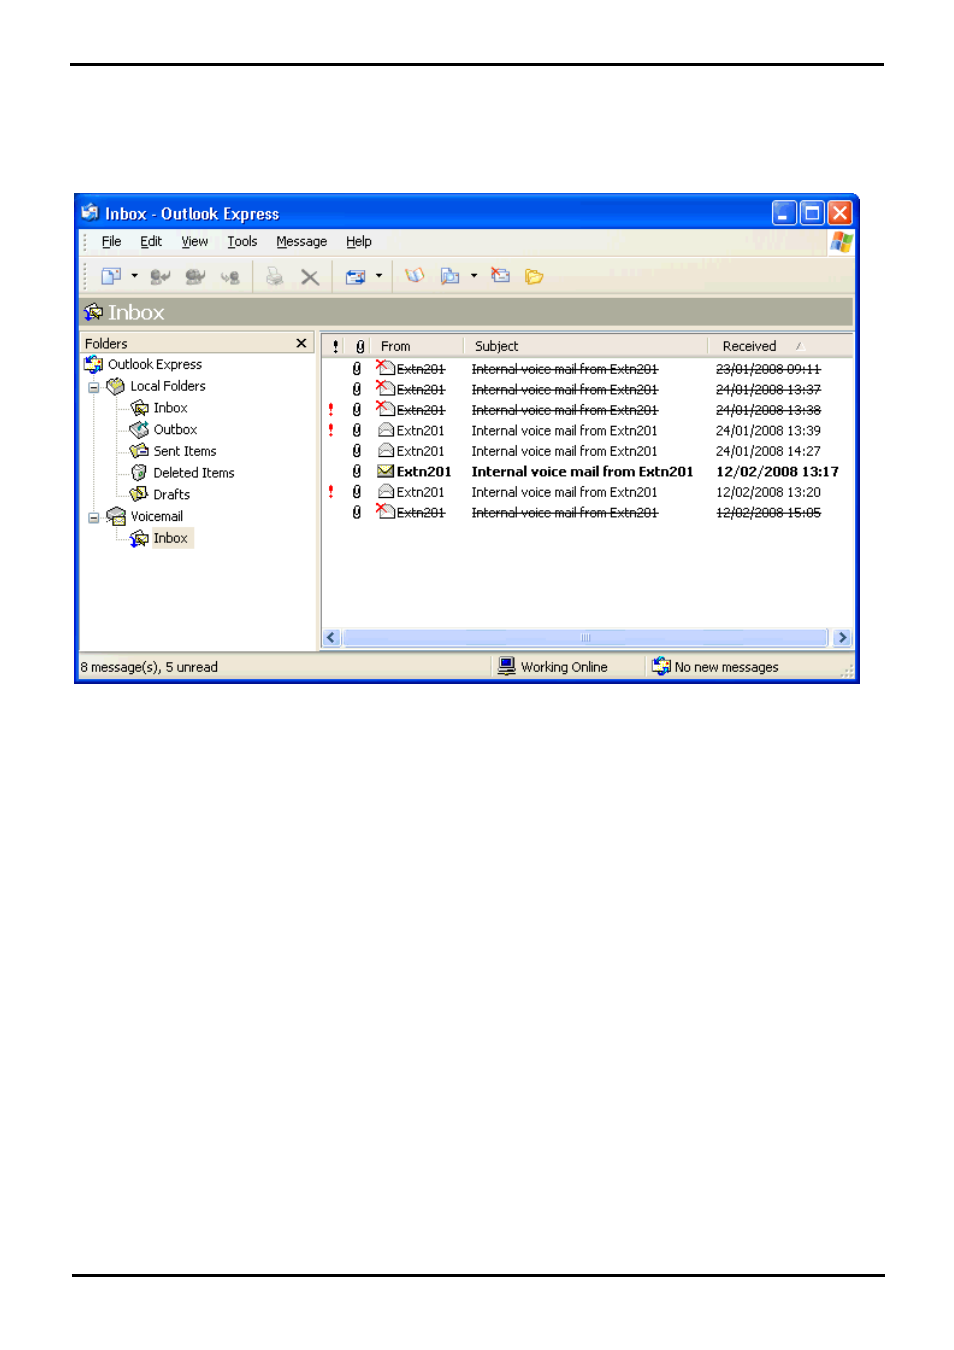The width and height of the screenshot is (954, 1350).
Task: Select Outlook Express root in folder tree
Action: (155, 365)
